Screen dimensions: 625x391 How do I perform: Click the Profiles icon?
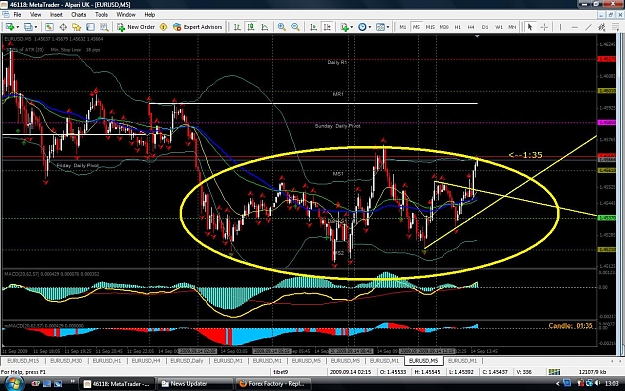(x=28, y=27)
